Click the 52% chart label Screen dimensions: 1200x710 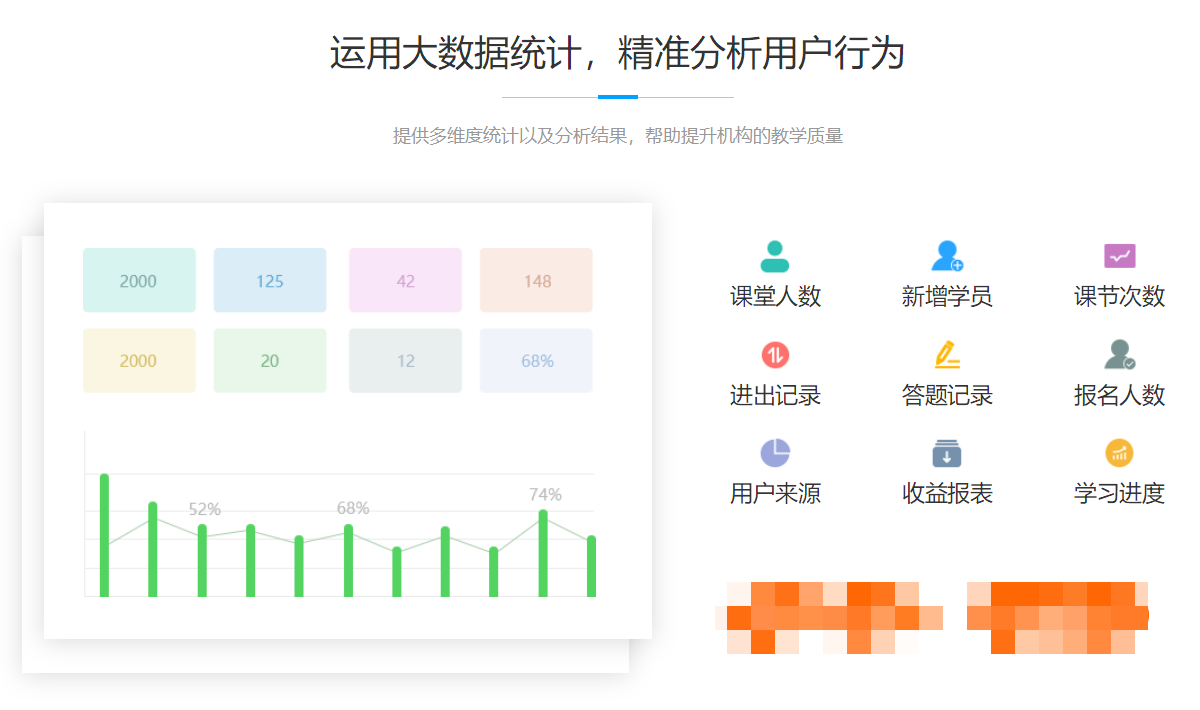tap(205, 509)
